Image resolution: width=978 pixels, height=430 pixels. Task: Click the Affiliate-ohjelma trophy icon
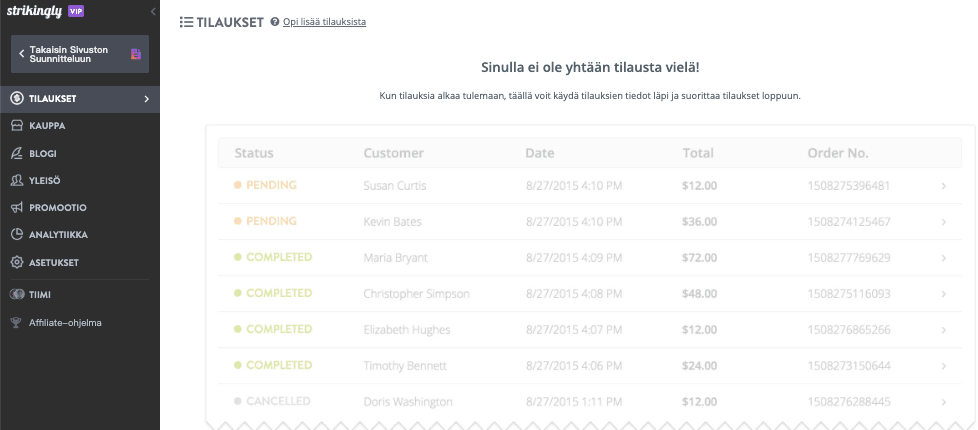17,323
